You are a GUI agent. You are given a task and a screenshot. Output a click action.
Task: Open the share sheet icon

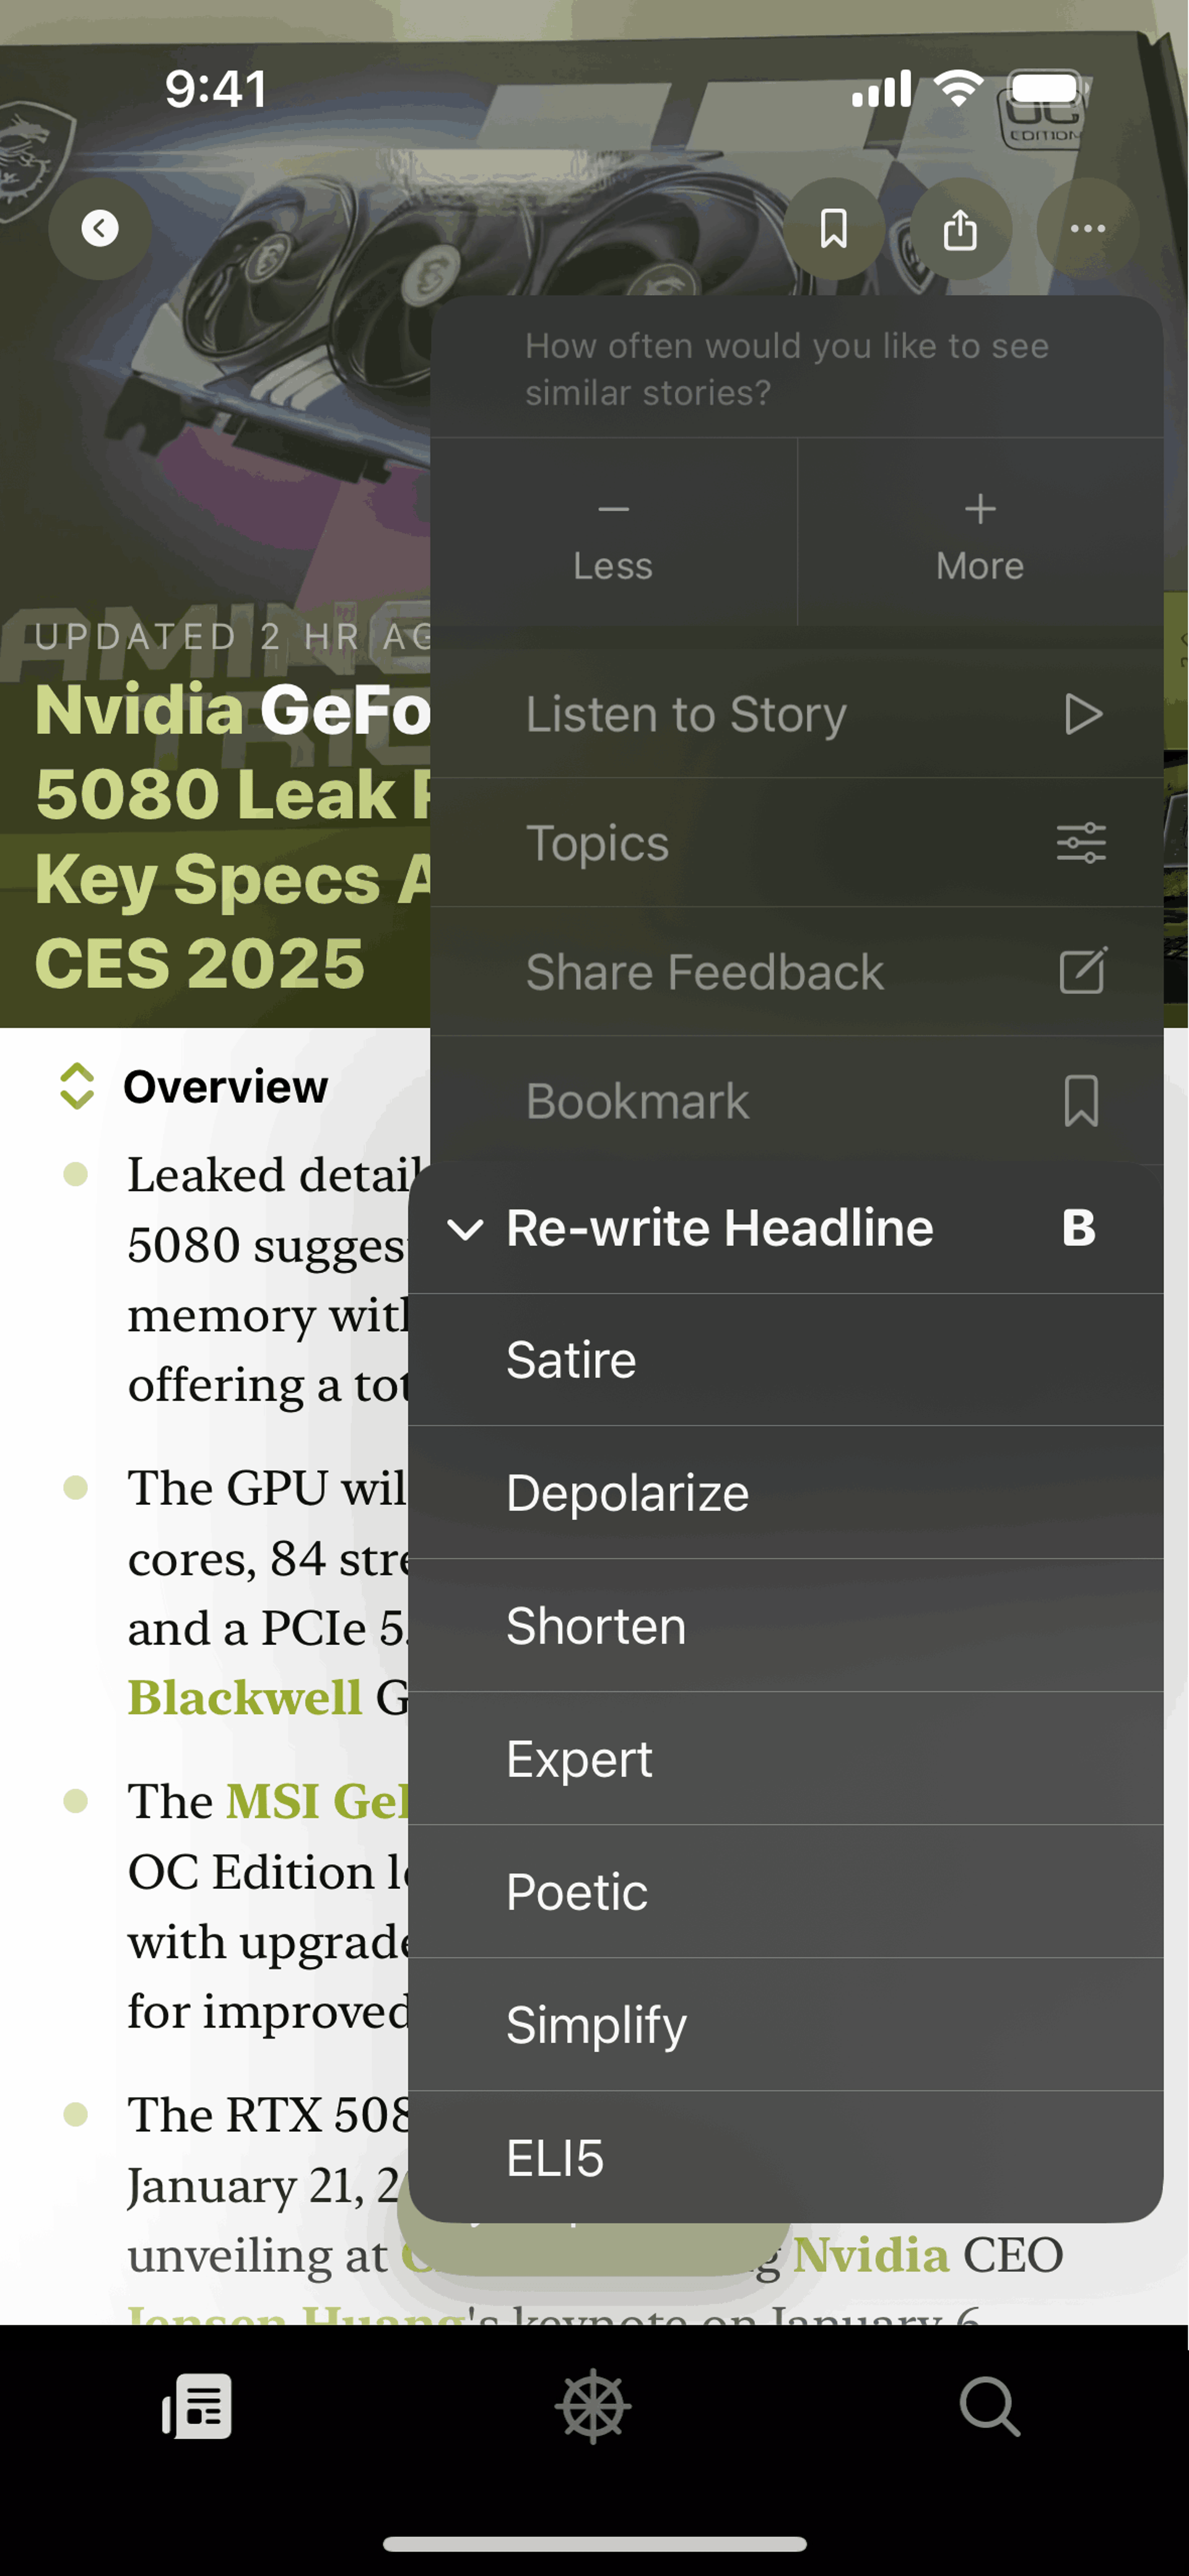[960, 229]
